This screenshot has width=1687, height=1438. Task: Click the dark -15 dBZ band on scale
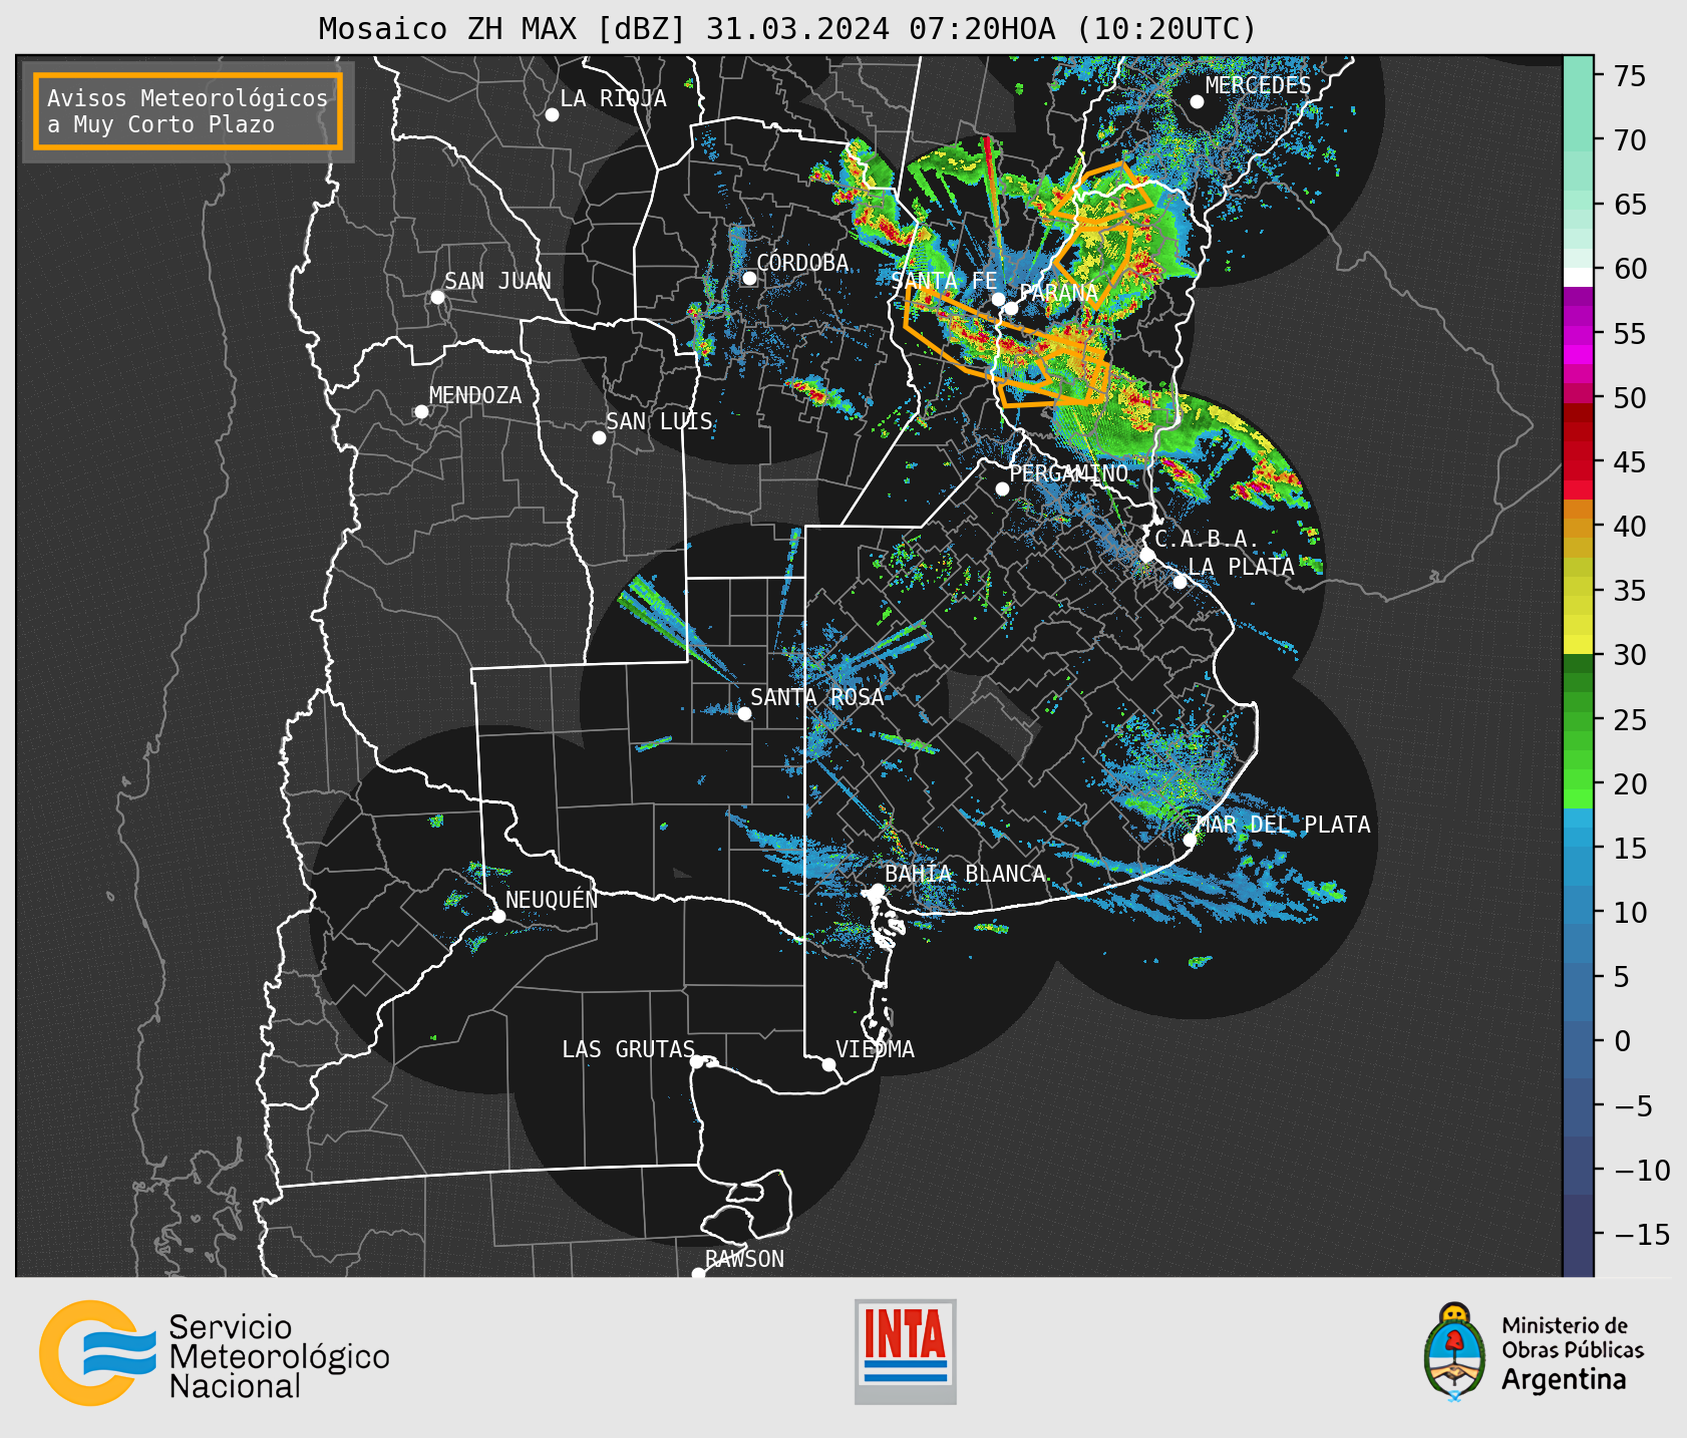(x=1578, y=1235)
